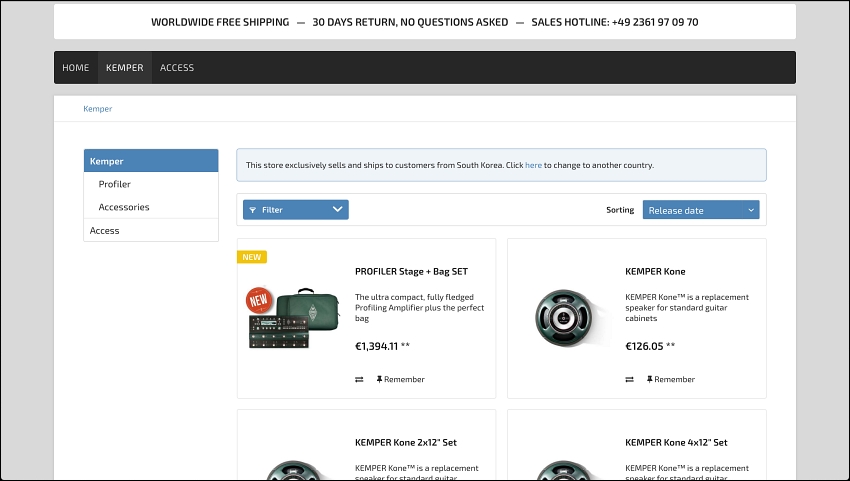Compare the PROFILER Stage + Bag SET

pyautogui.click(x=359, y=380)
